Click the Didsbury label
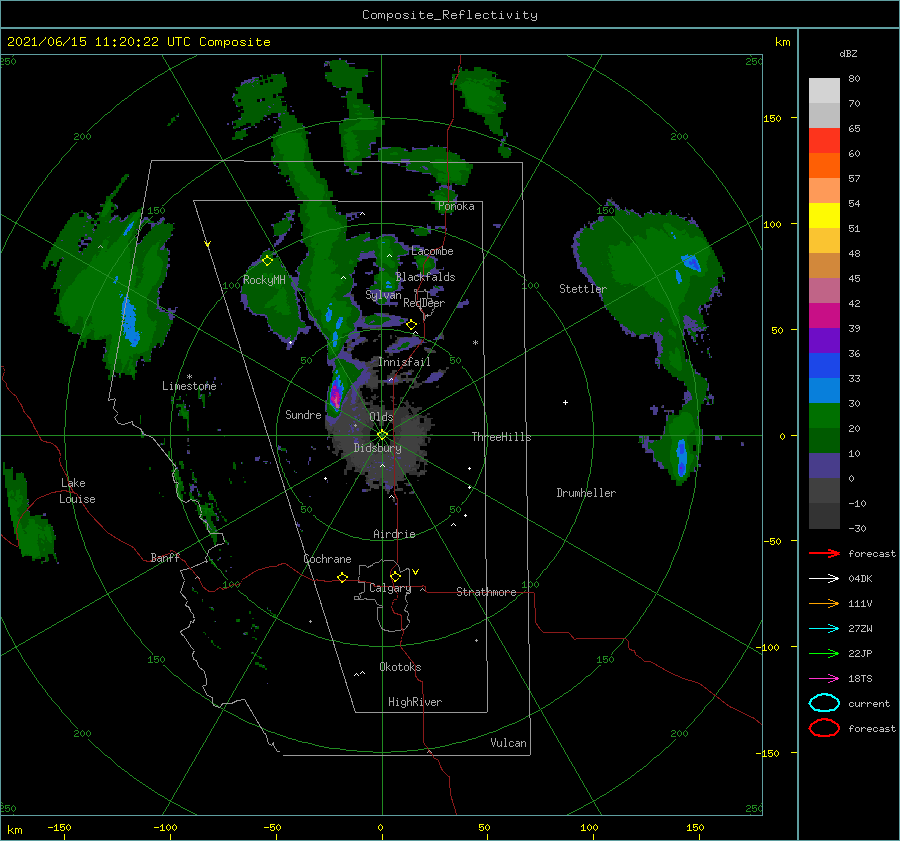Viewport: 900px width, 841px height. [x=377, y=448]
